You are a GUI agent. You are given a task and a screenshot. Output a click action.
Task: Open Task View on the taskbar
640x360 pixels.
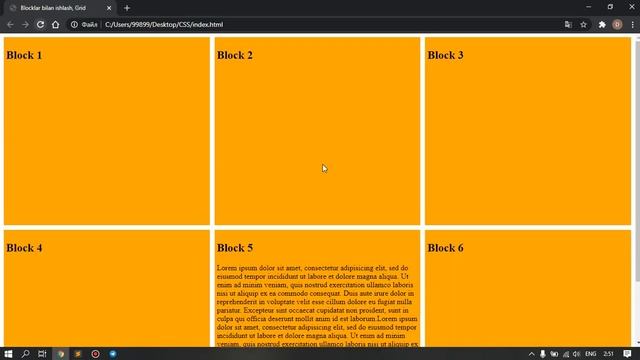(42, 354)
